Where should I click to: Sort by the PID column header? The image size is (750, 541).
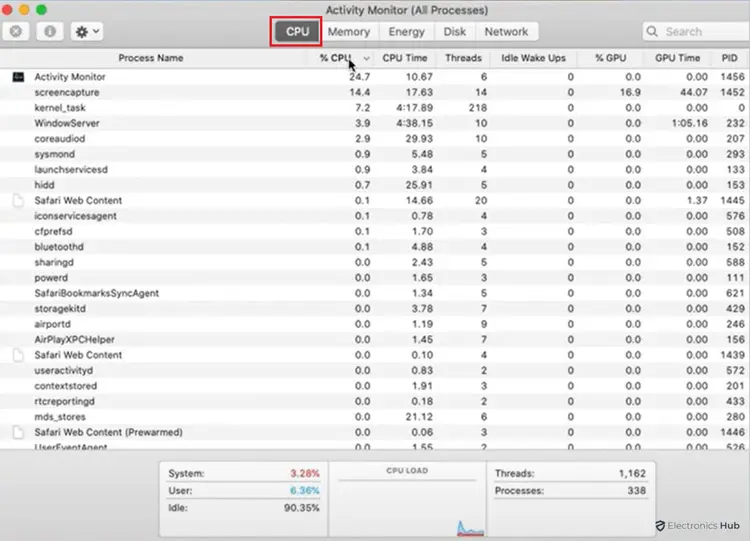point(729,58)
